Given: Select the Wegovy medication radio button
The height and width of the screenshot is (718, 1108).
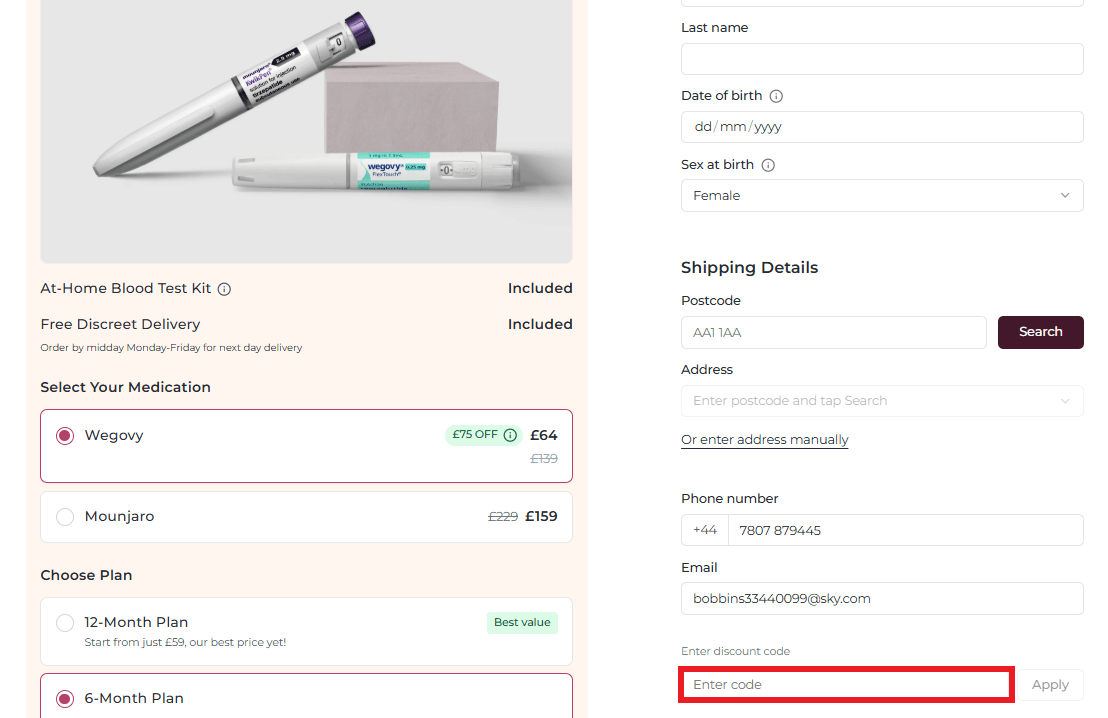Looking at the screenshot, I should point(65,436).
